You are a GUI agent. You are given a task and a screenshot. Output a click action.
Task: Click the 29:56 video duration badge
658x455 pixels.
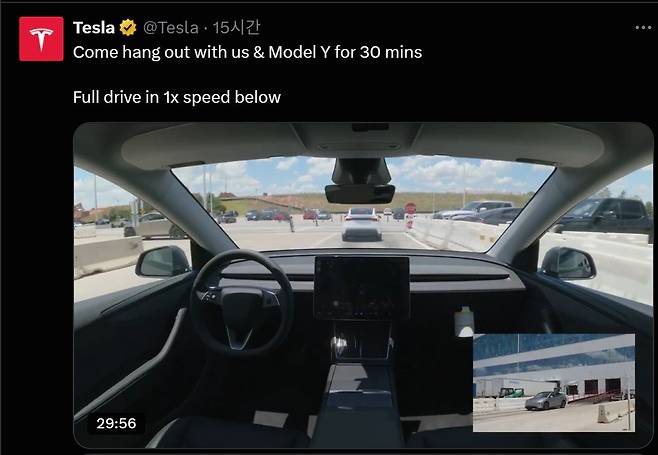click(116, 423)
